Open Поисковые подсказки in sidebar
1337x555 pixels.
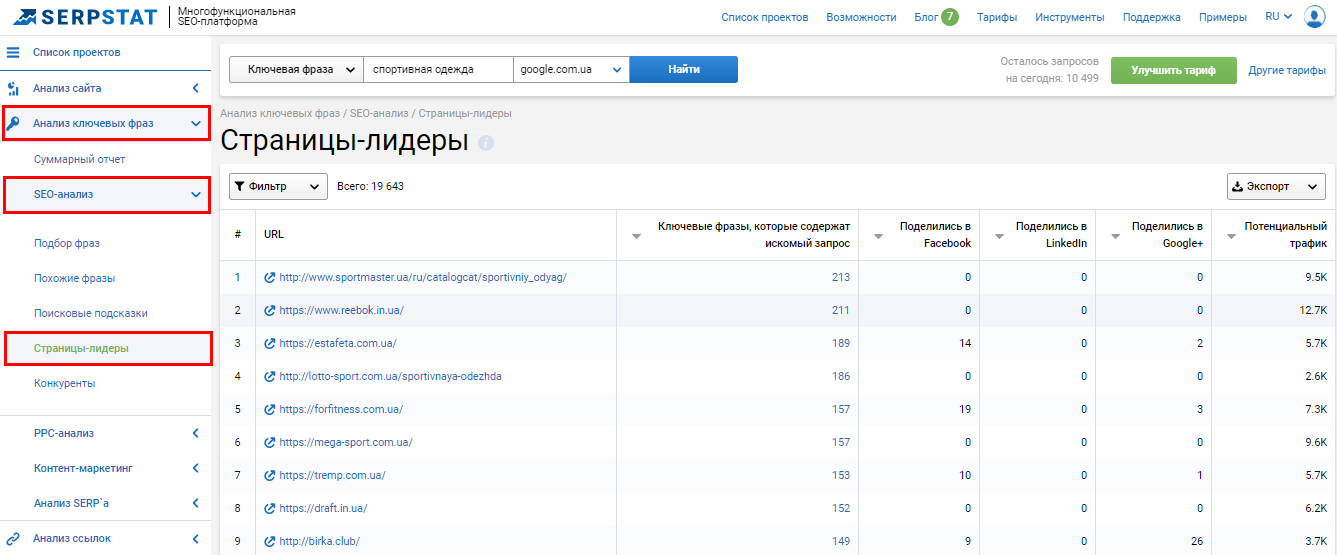click(x=91, y=313)
